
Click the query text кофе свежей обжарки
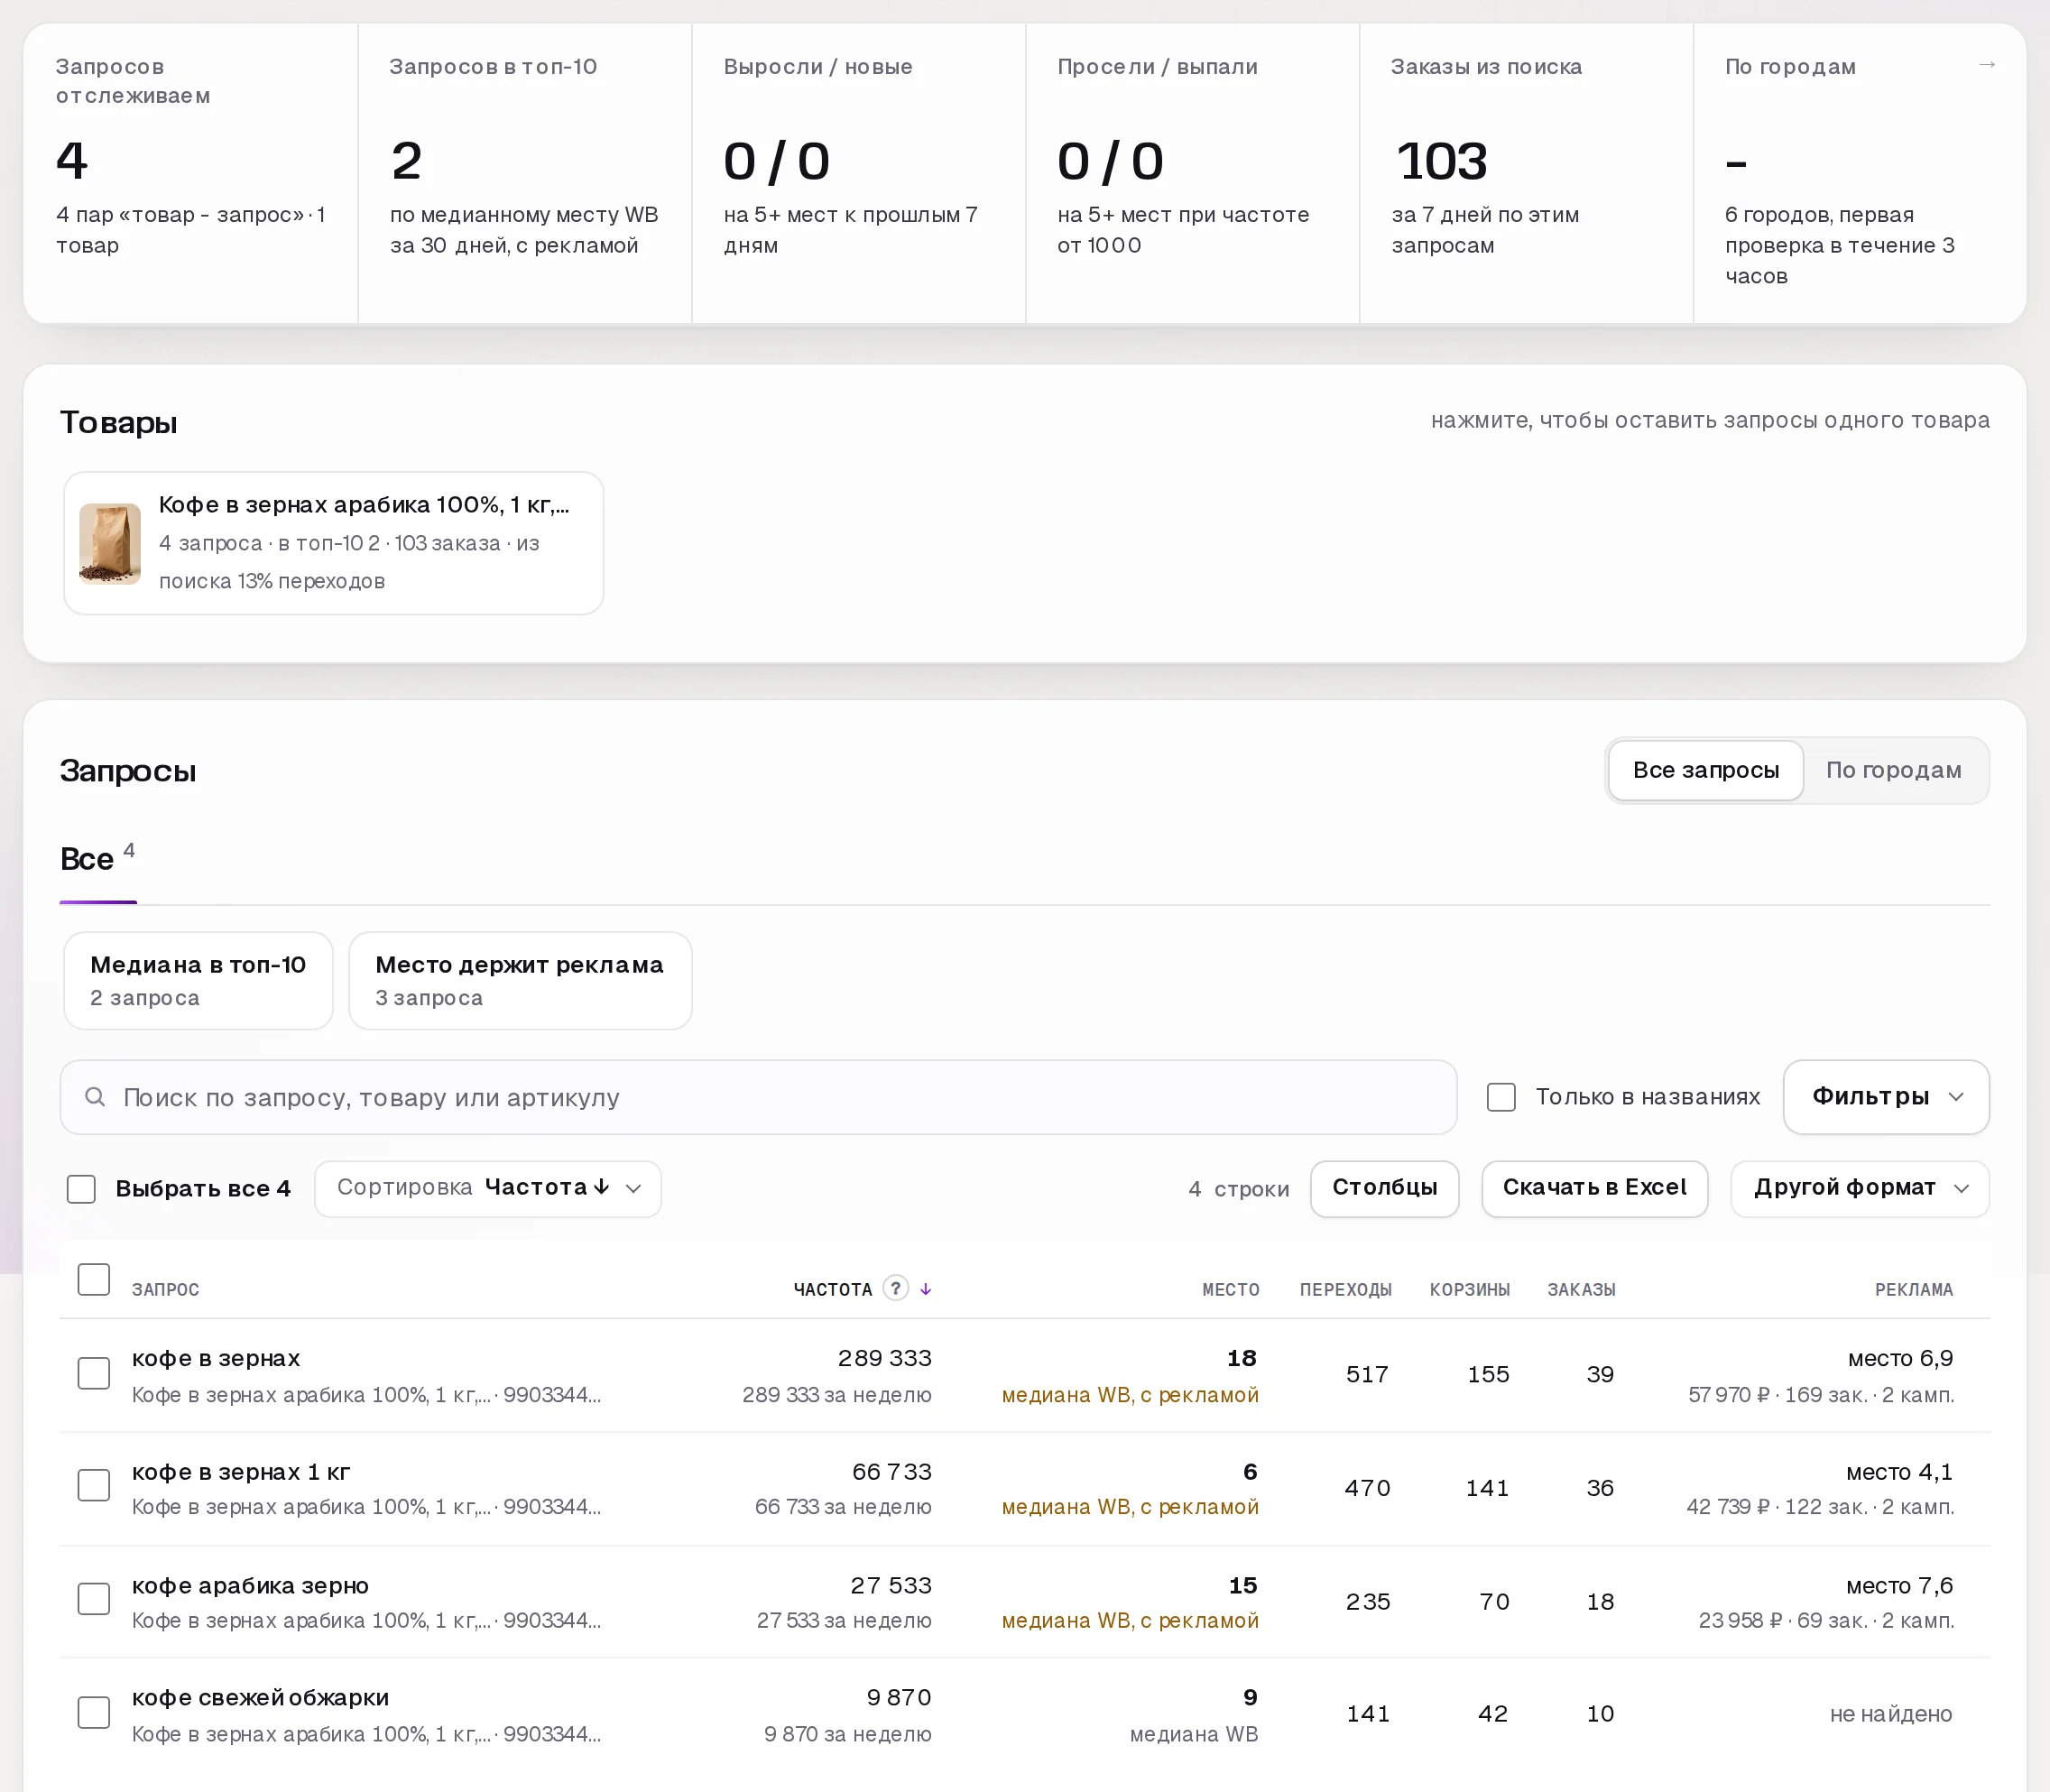click(x=260, y=1697)
